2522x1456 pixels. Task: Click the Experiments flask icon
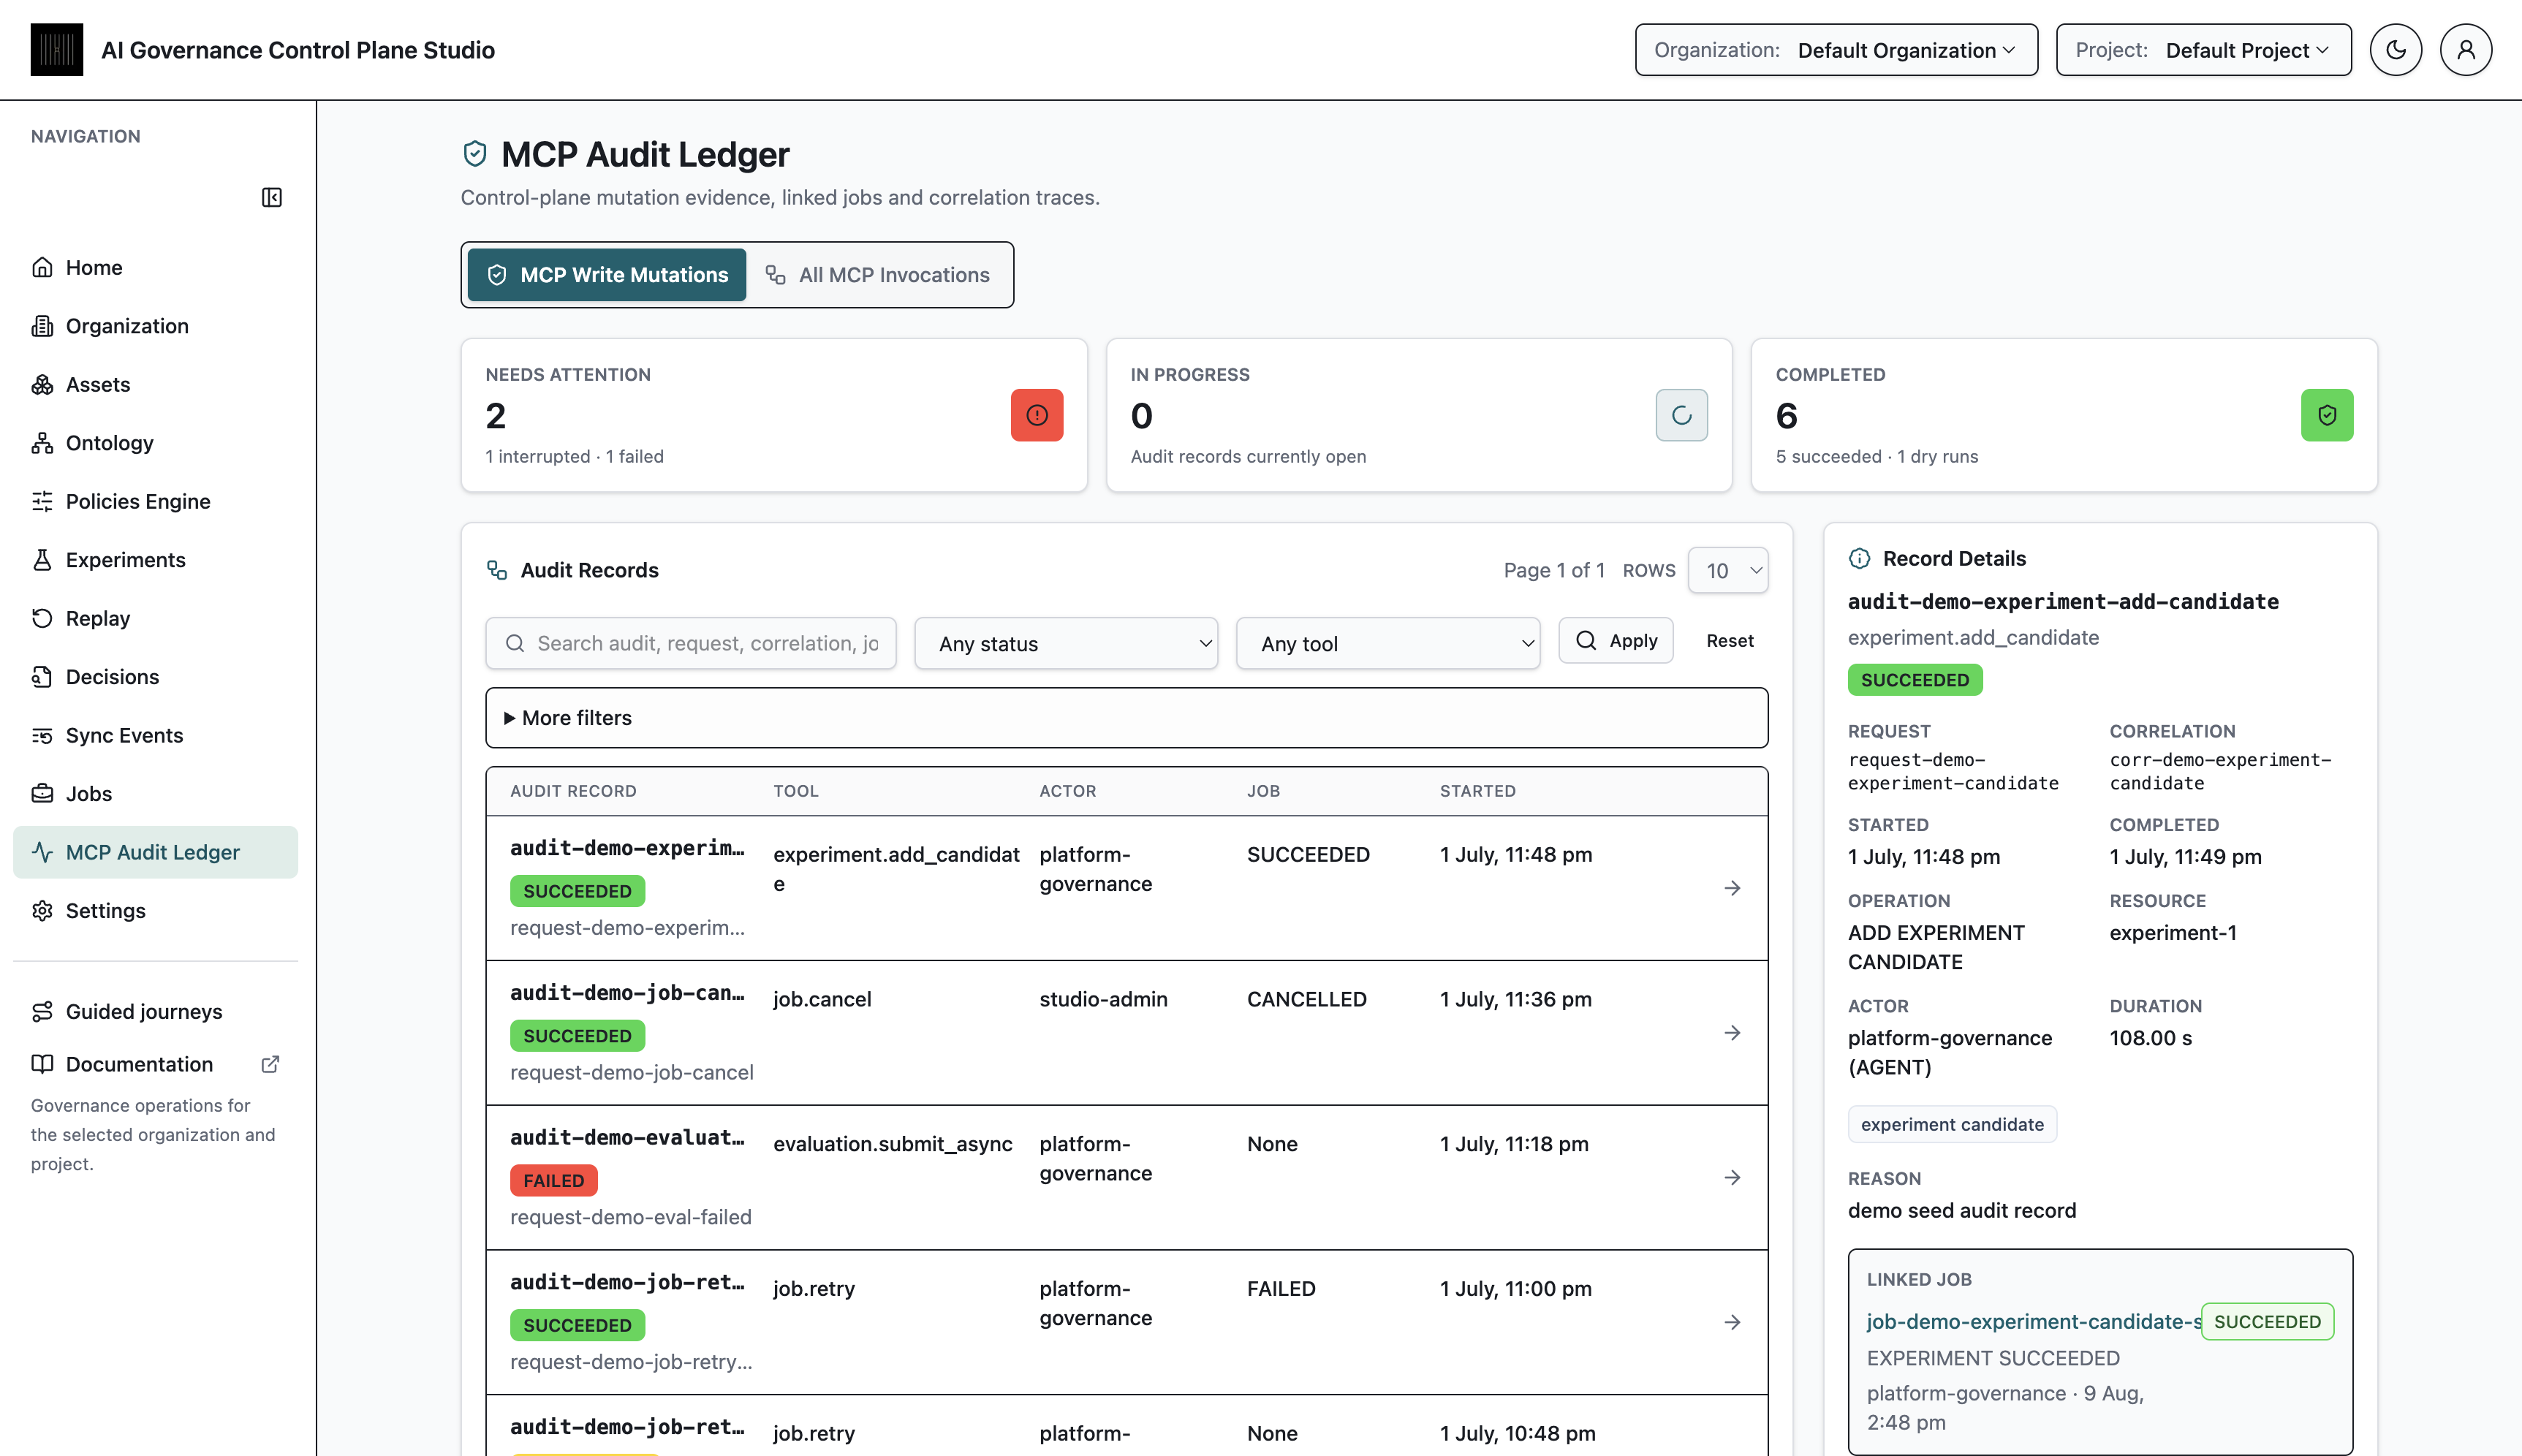42,560
